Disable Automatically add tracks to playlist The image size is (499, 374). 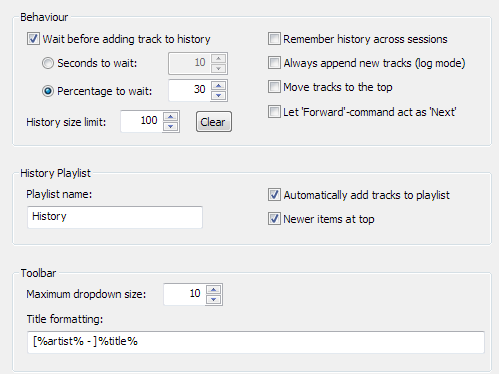(274, 195)
